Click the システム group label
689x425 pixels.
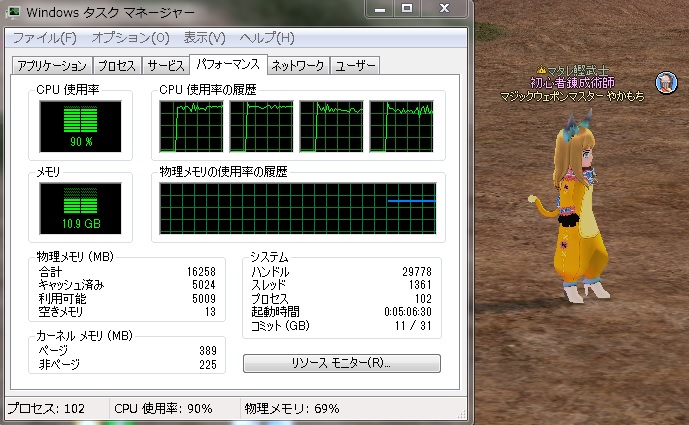269,257
